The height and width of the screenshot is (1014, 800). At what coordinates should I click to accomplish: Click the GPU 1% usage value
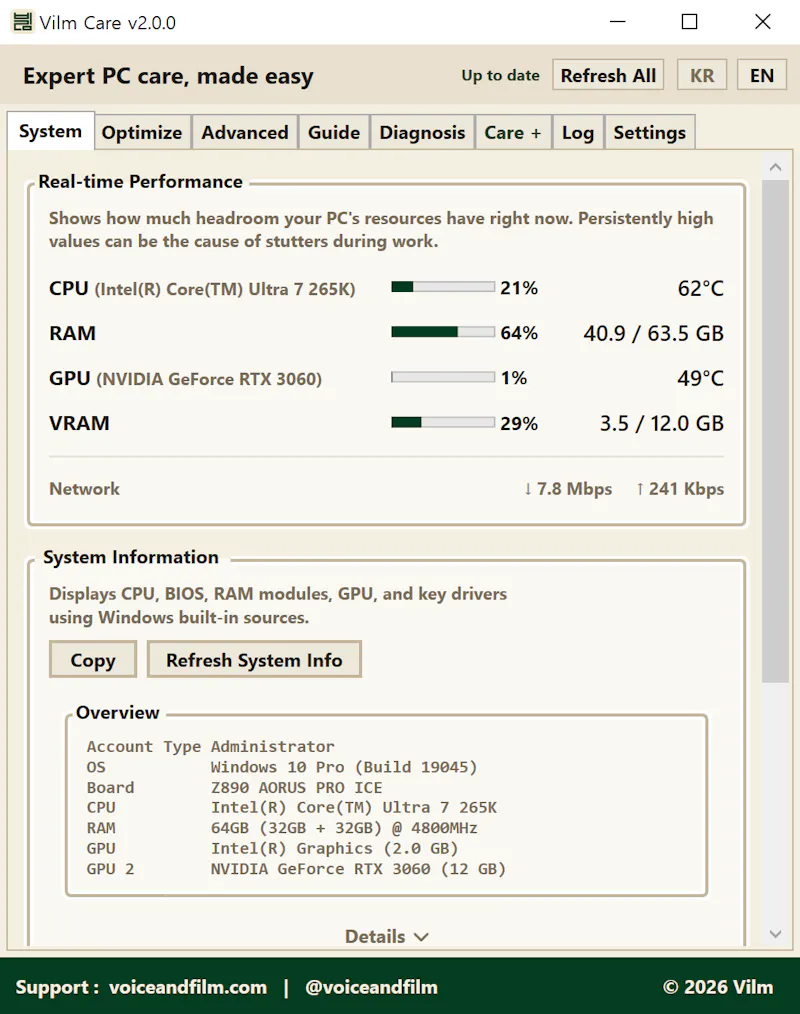[514, 378]
